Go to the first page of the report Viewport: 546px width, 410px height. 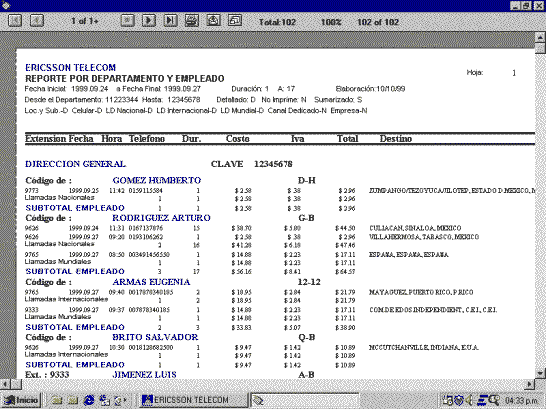[15, 21]
